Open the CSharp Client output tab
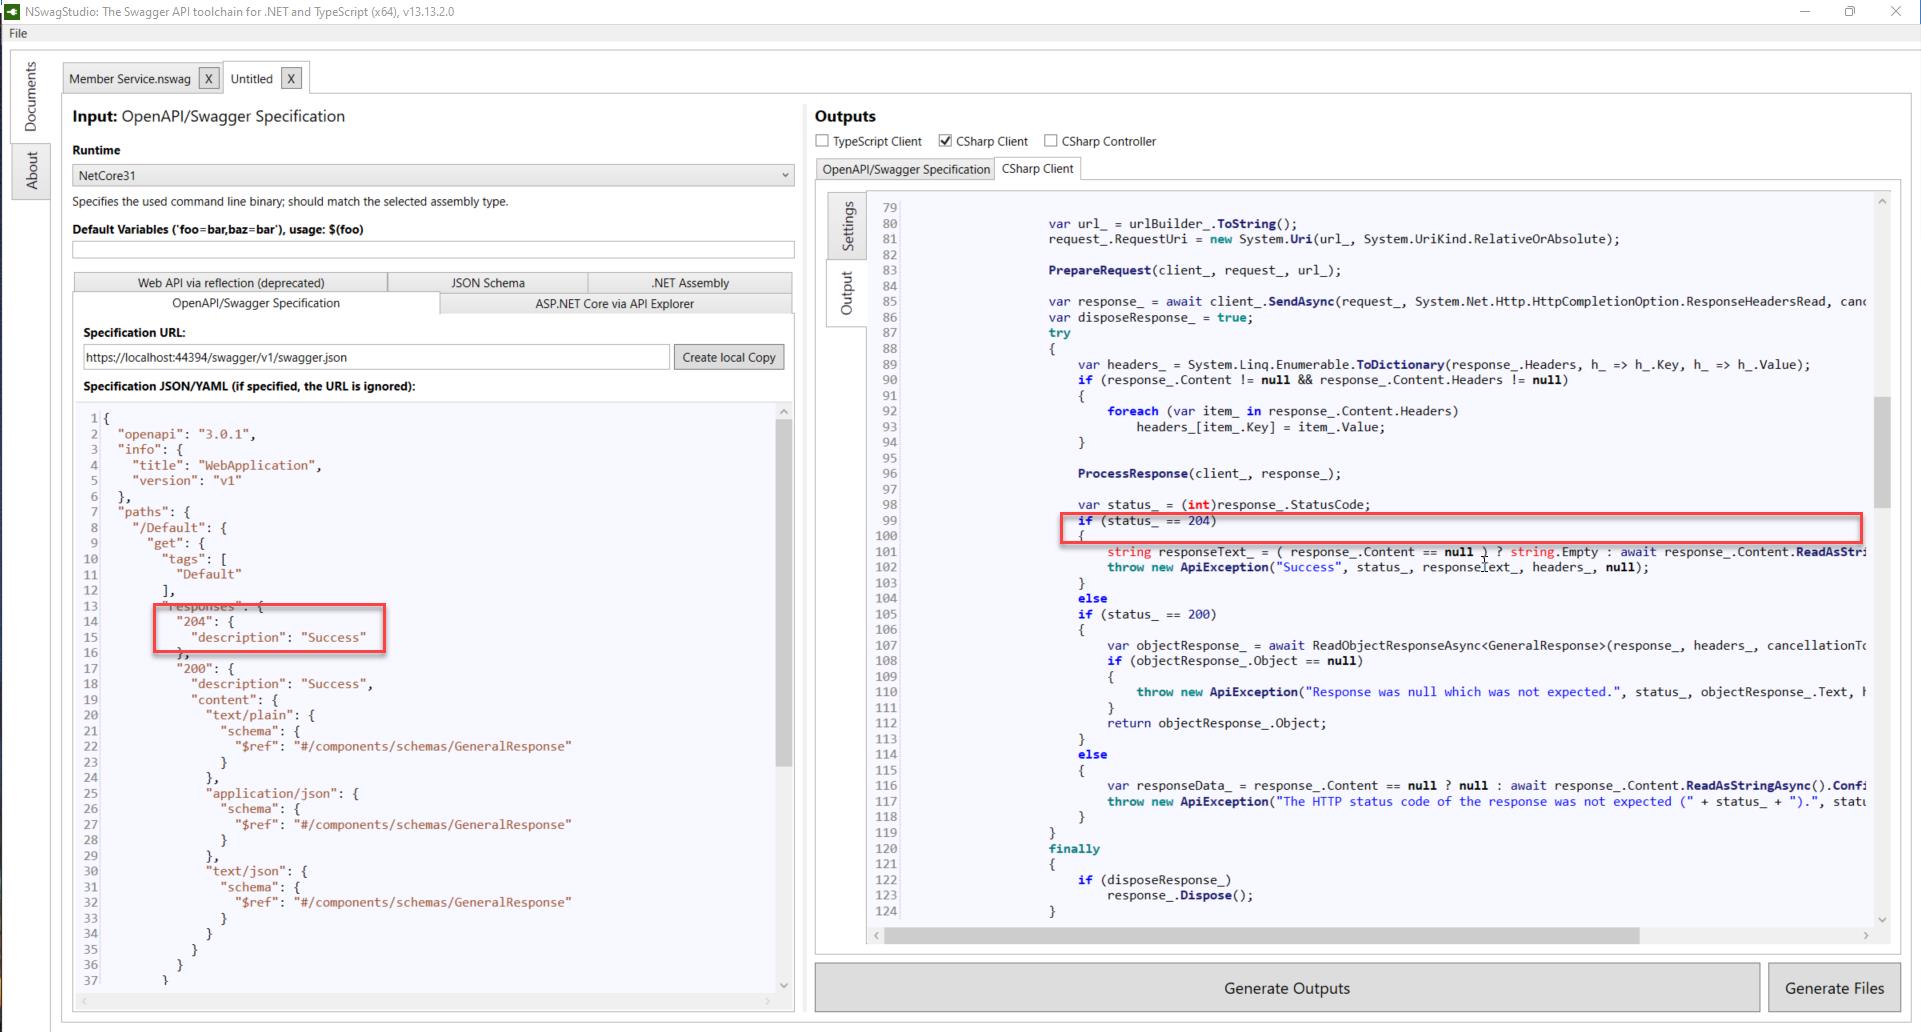Image resolution: width=1921 pixels, height=1032 pixels. click(x=1038, y=169)
